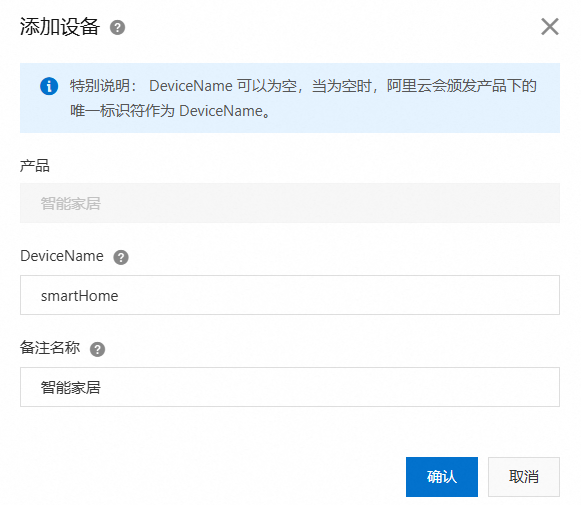Focus the 备注名称 input field
Viewport: 581px width, 505px height.
(x=290, y=387)
